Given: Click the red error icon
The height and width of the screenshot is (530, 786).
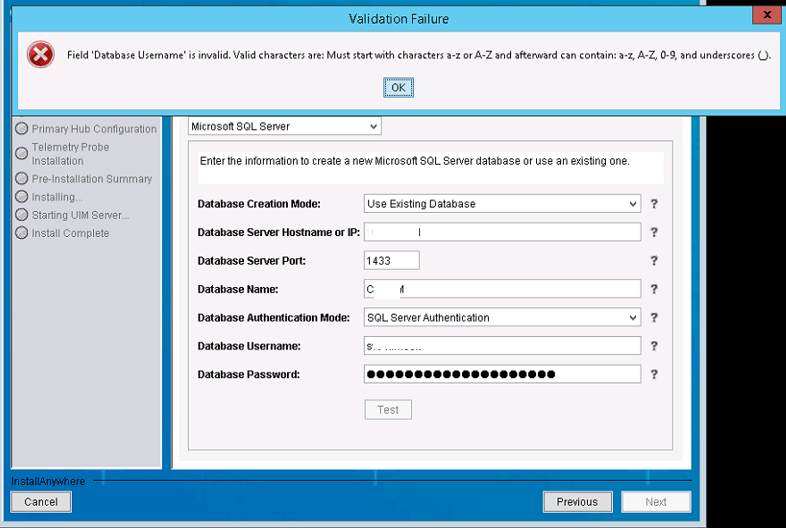Looking at the screenshot, I should click(x=40, y=56).
